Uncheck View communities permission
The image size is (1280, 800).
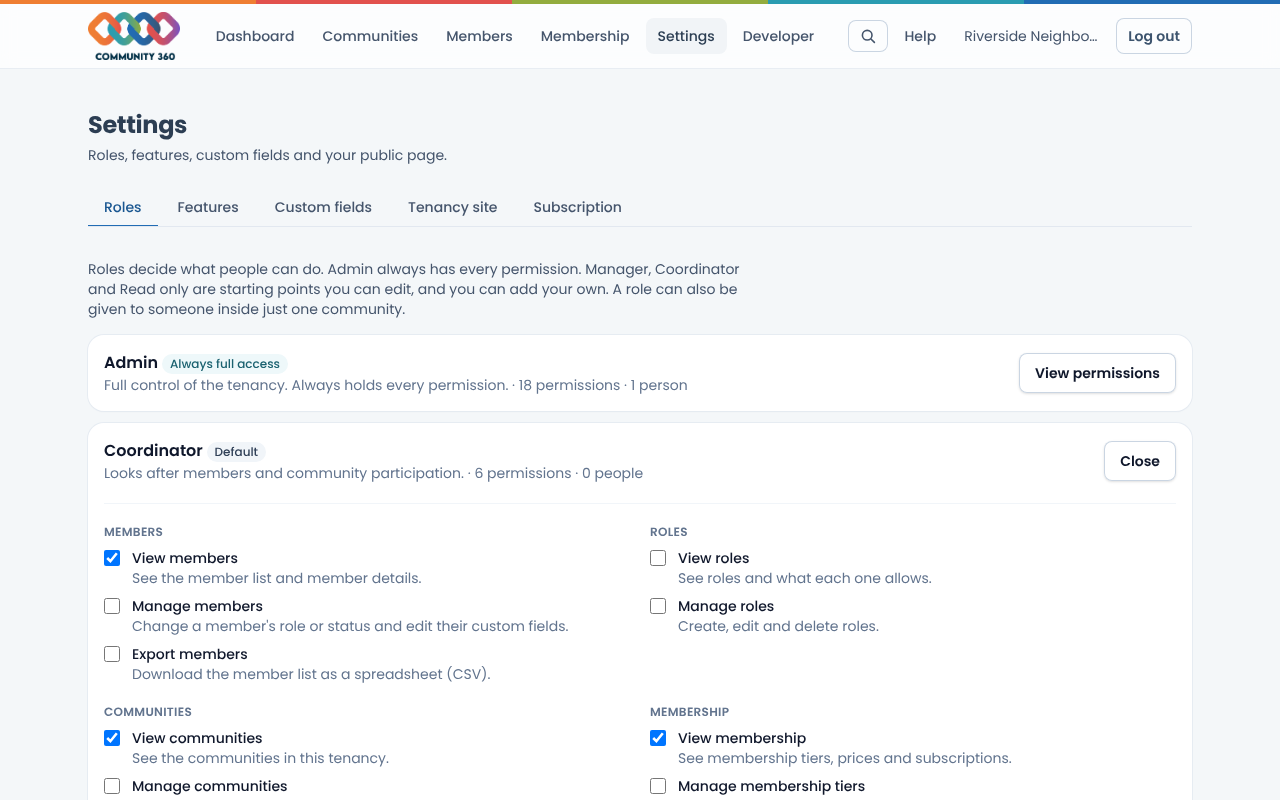click(112, 738)
